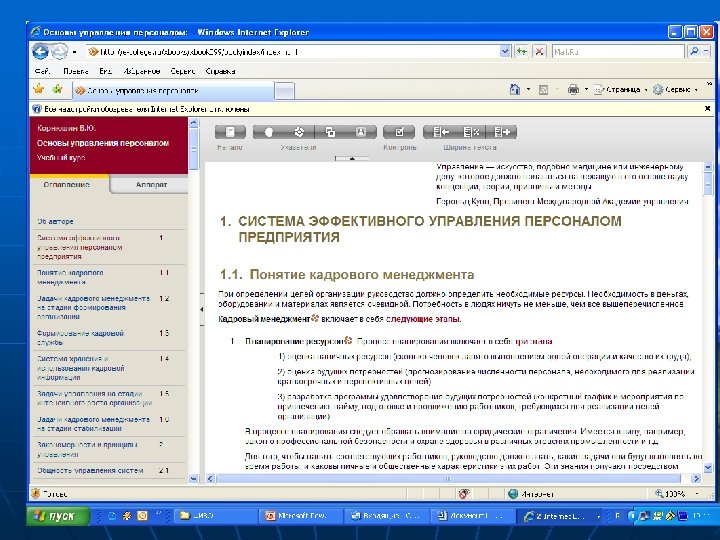Narrow the text width with left-arrow icon
This screenshot has width=720, height=540.
point(439,132)
